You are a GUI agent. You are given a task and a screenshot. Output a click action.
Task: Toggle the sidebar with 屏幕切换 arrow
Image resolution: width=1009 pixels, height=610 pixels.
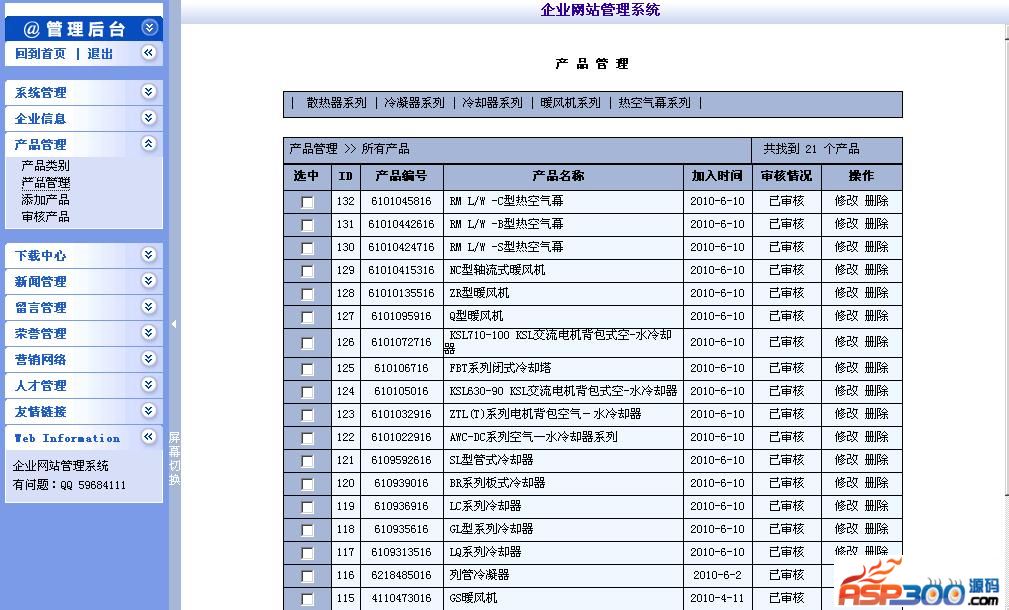pyautogui.click(x=174, y=324)
